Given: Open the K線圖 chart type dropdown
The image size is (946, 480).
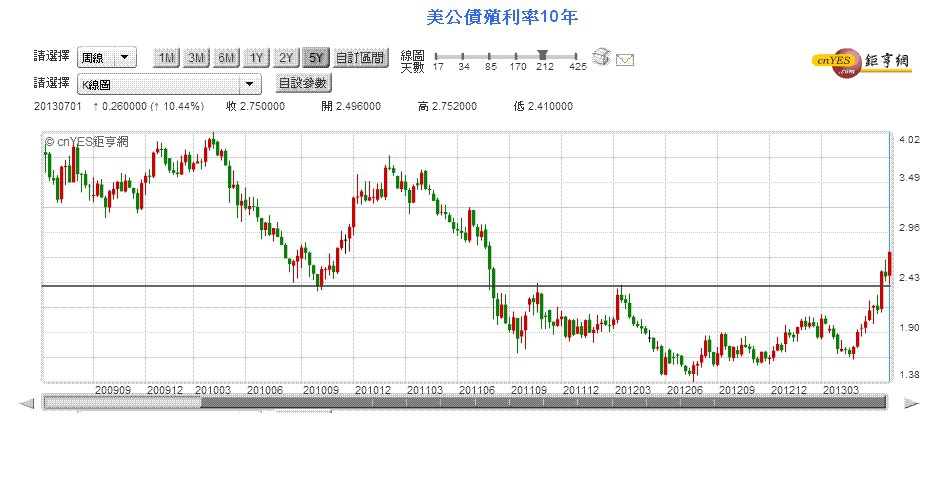Looking at the screenshot, I should [160, 84].
